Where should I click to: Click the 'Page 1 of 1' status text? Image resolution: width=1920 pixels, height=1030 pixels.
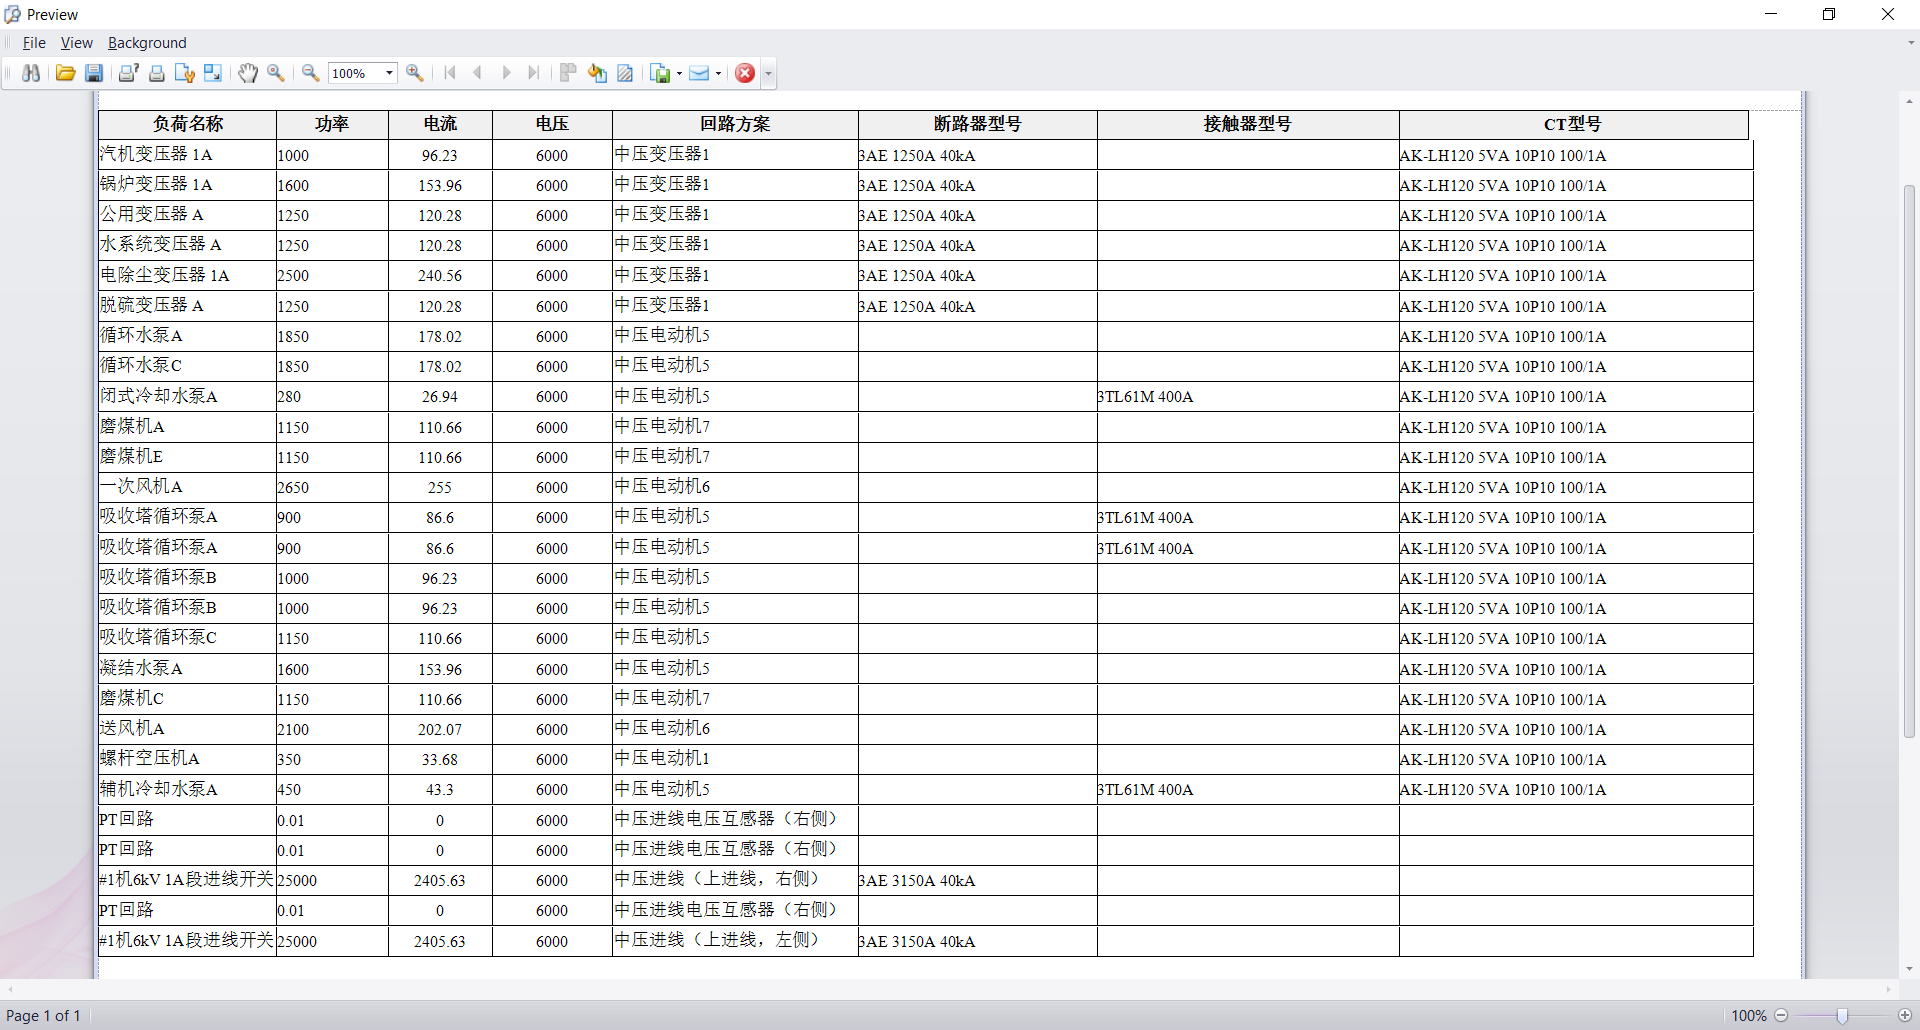pos(43,1015)
